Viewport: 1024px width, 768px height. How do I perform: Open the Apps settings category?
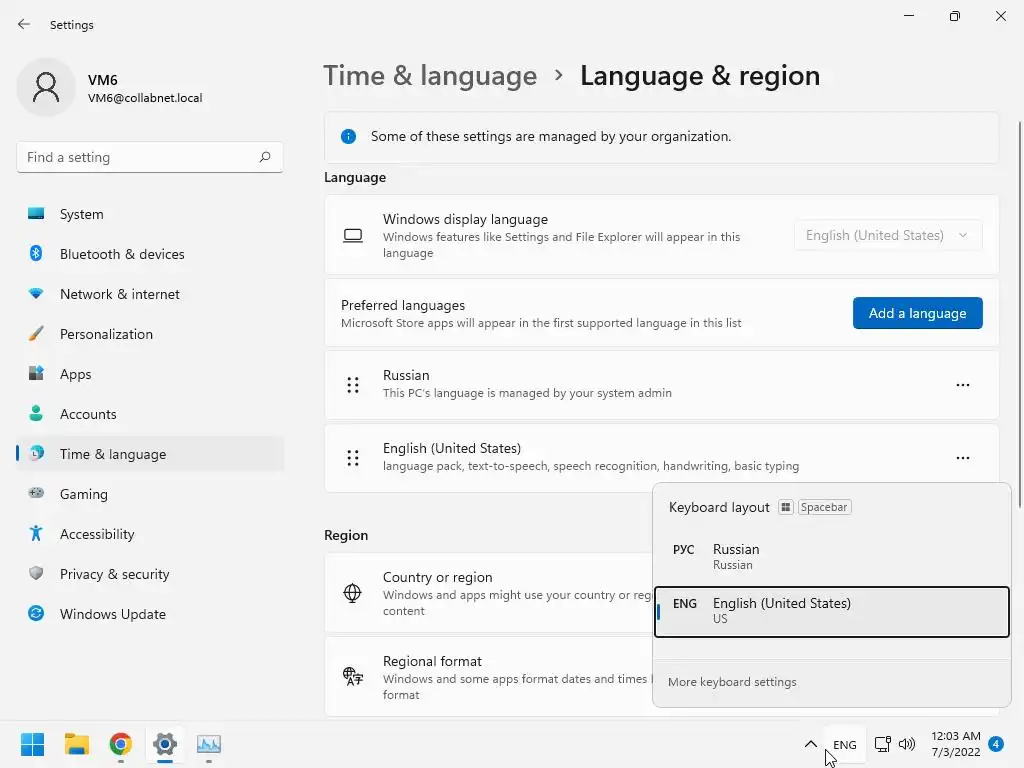point(150,374)
